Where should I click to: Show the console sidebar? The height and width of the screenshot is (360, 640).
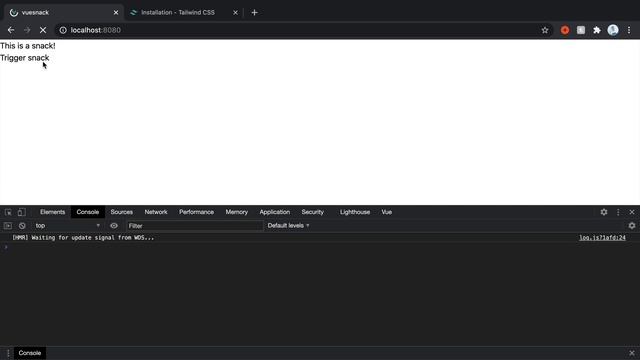click(8, 226)
